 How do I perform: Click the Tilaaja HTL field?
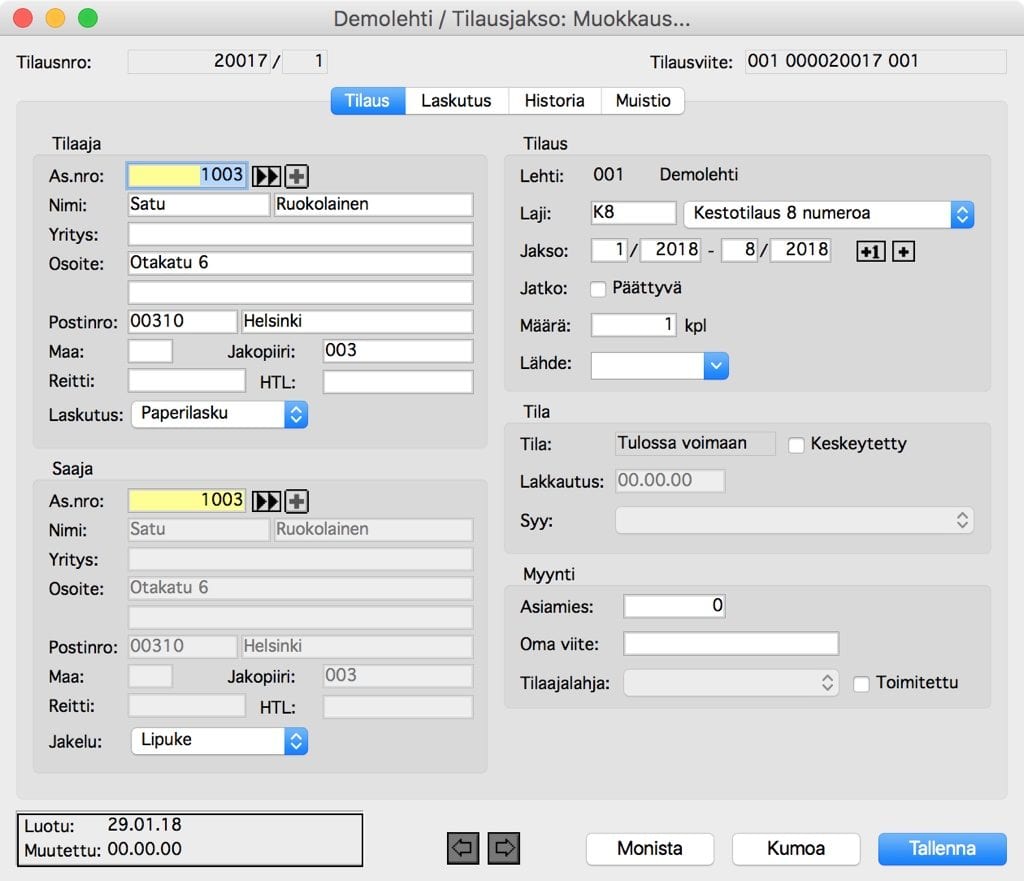tap(398, 382)
